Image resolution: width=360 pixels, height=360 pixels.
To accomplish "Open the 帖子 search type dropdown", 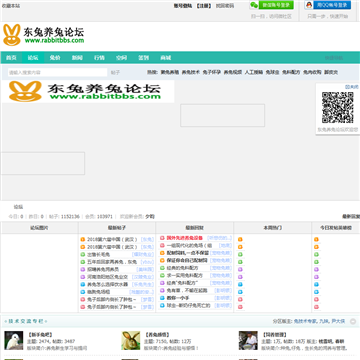I will 115,72.
